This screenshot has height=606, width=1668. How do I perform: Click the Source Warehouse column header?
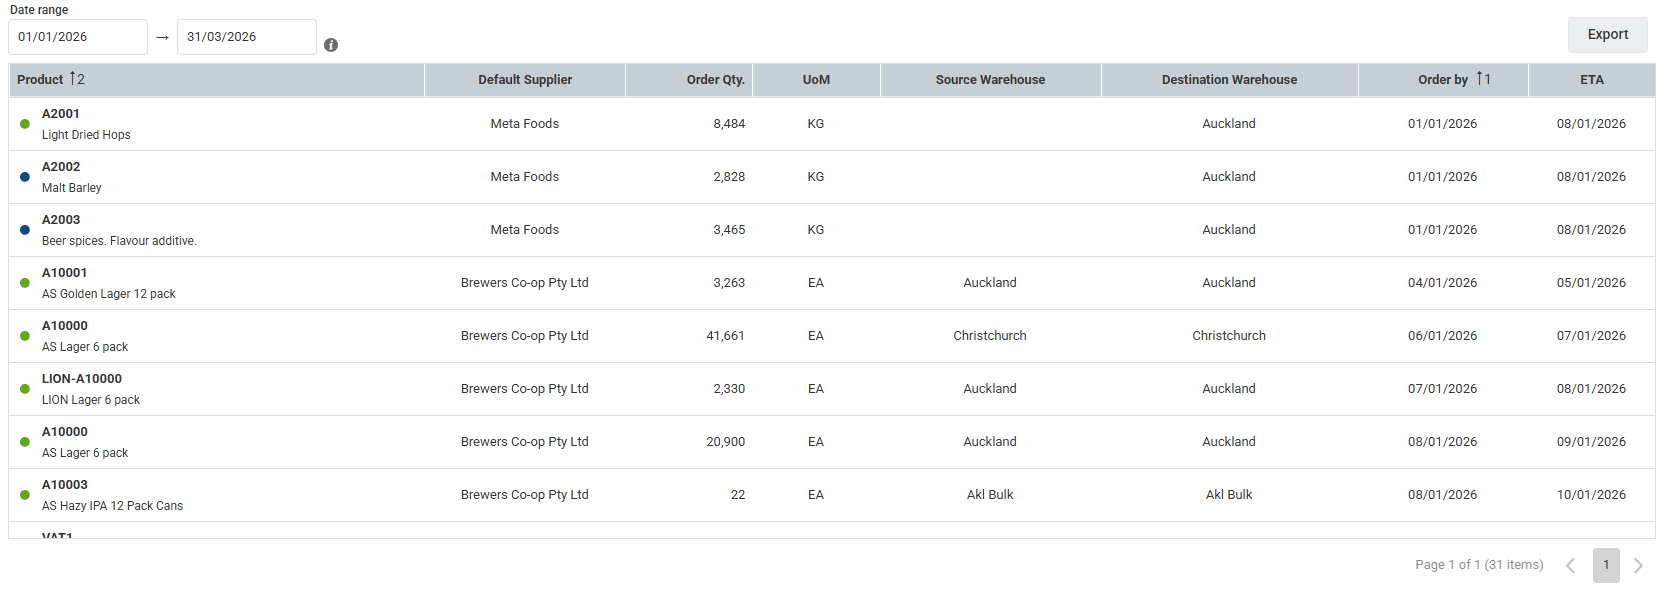point(990,80)
